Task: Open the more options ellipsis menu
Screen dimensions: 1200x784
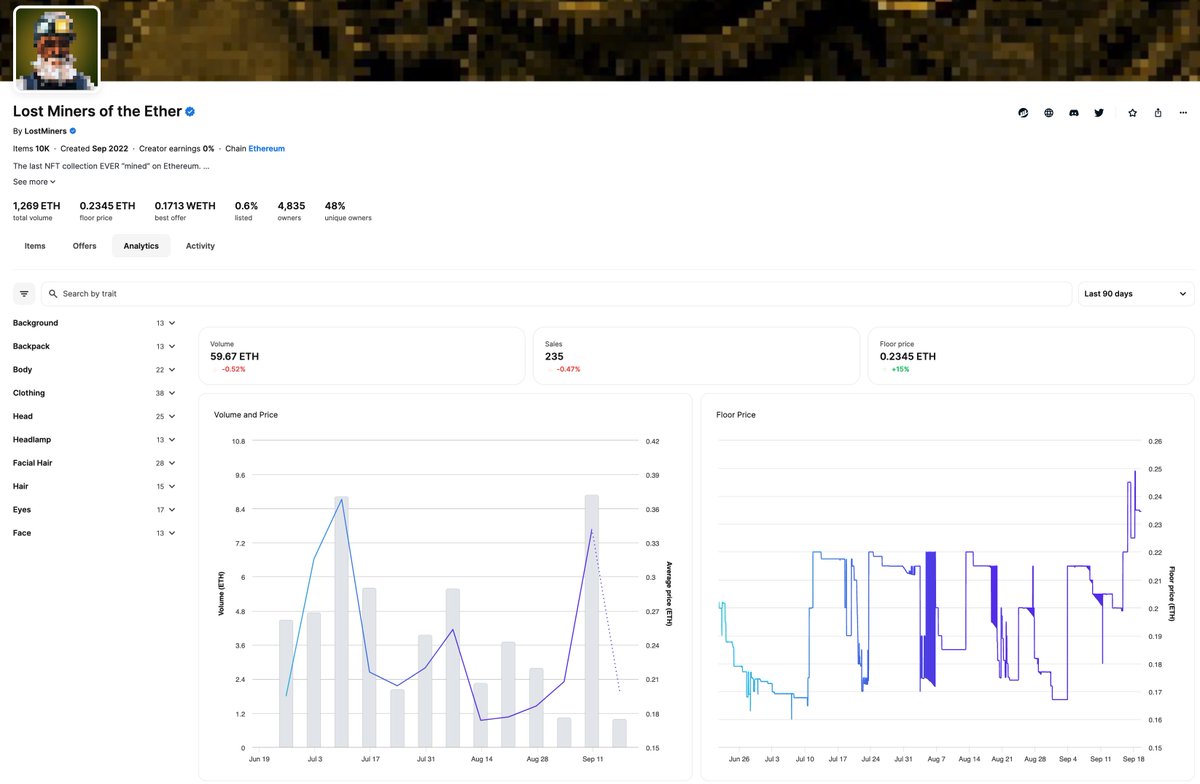Action: (x=1182, y=113)
